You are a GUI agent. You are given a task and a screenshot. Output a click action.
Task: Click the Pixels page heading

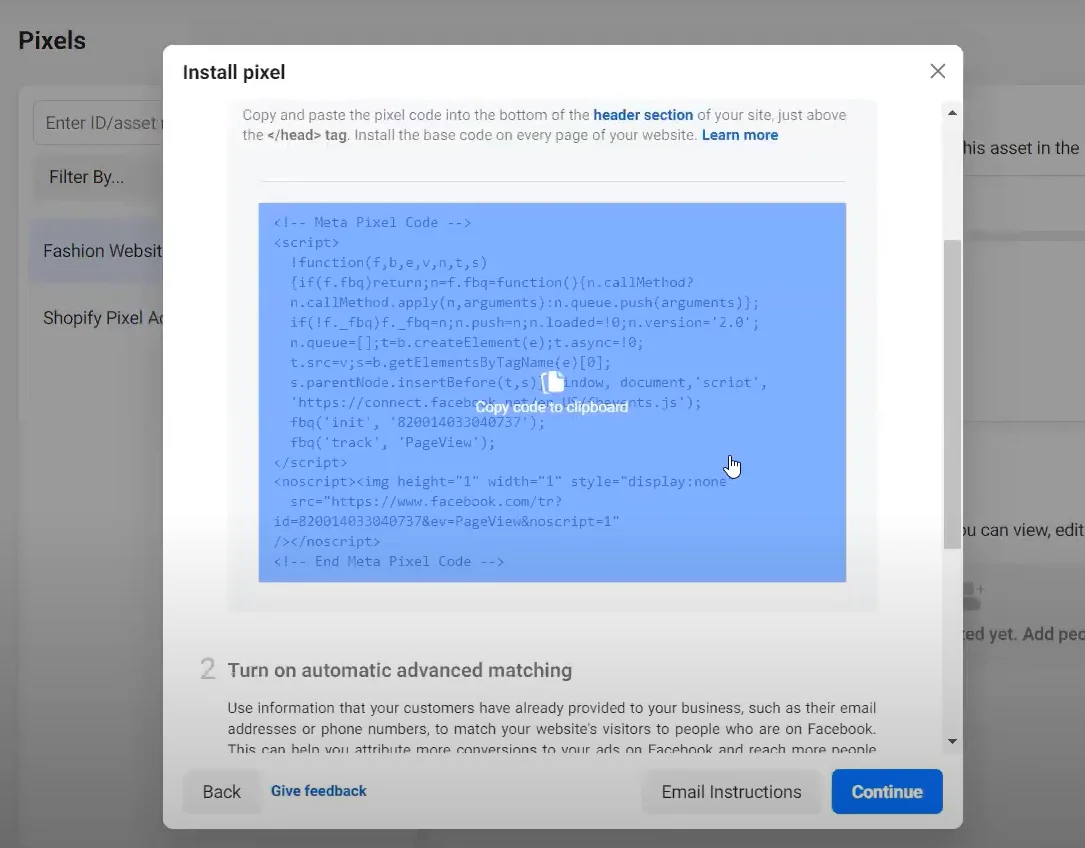52,41
